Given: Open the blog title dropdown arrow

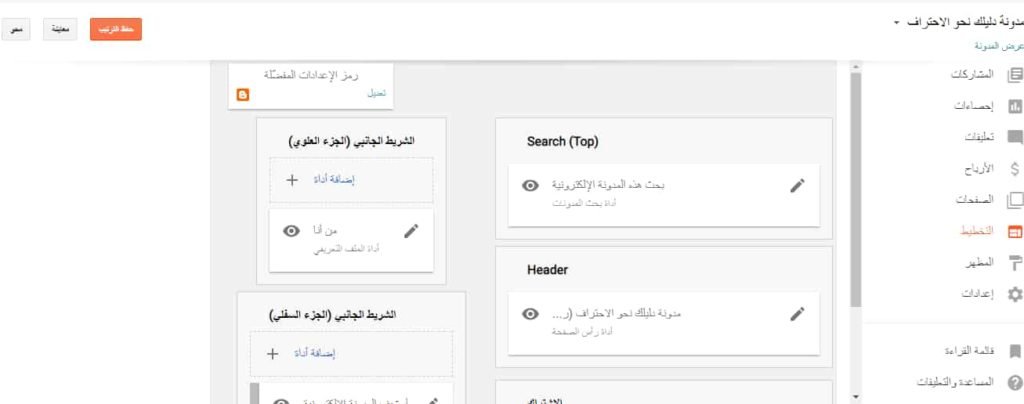Looking at the screenshot, I should [897, 22].
